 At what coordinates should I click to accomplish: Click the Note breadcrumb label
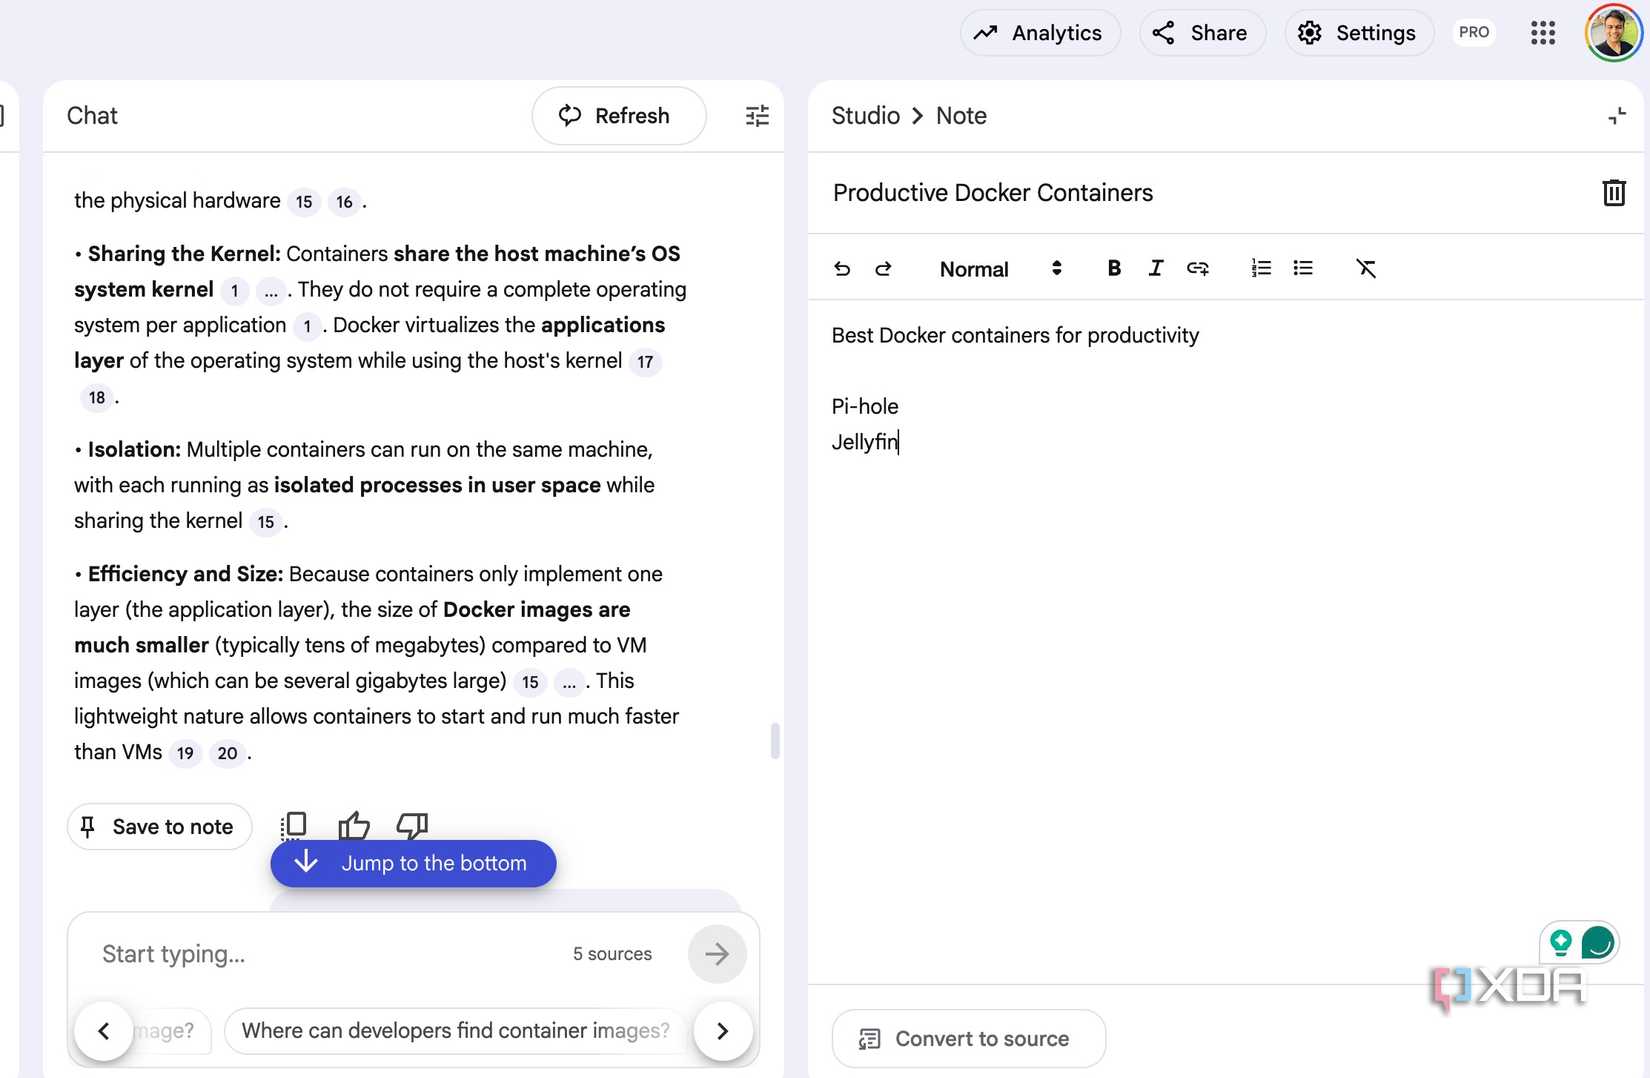point(961,116)
